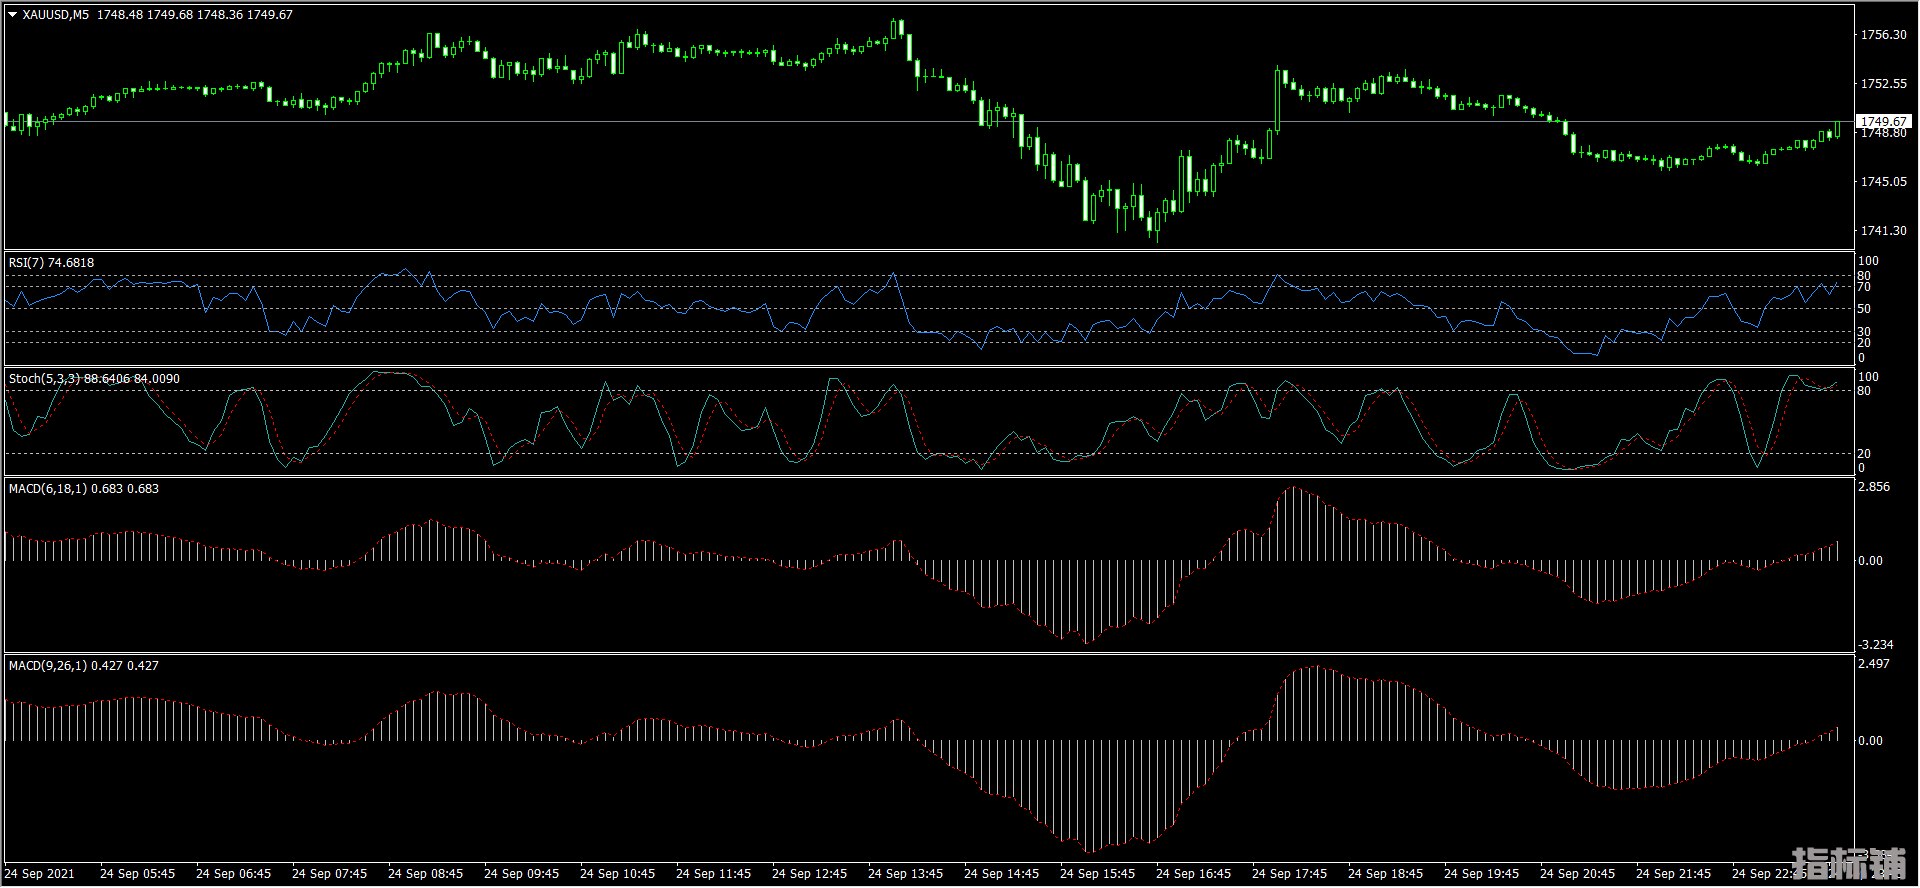Click the -3.234 MACD scale value
Image resolution: width=1920 pixels, height=888 pixels.
click(x=1875, y=645)
